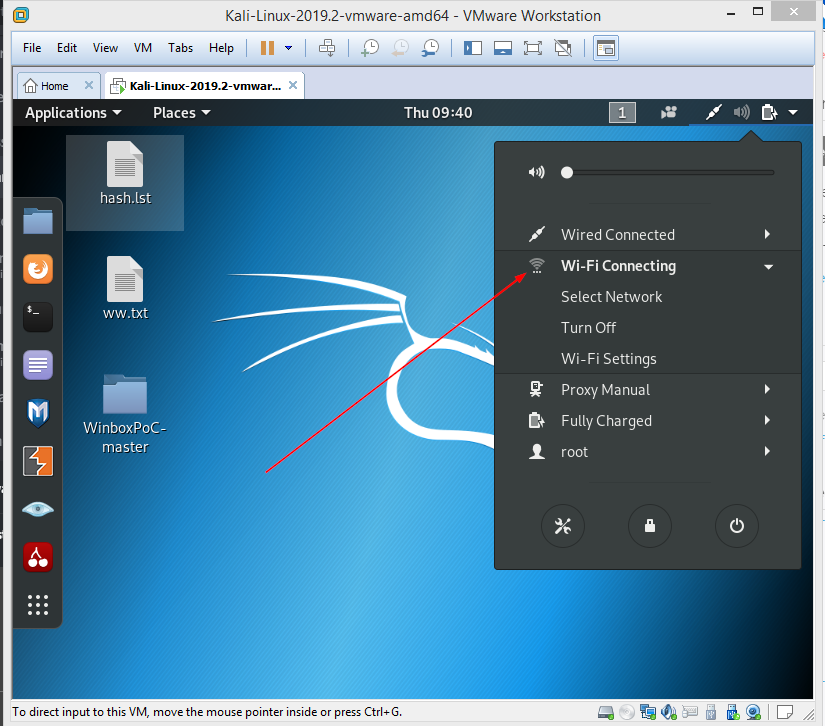
Task: Close the Home tab
Action: [x=89, y=85]
